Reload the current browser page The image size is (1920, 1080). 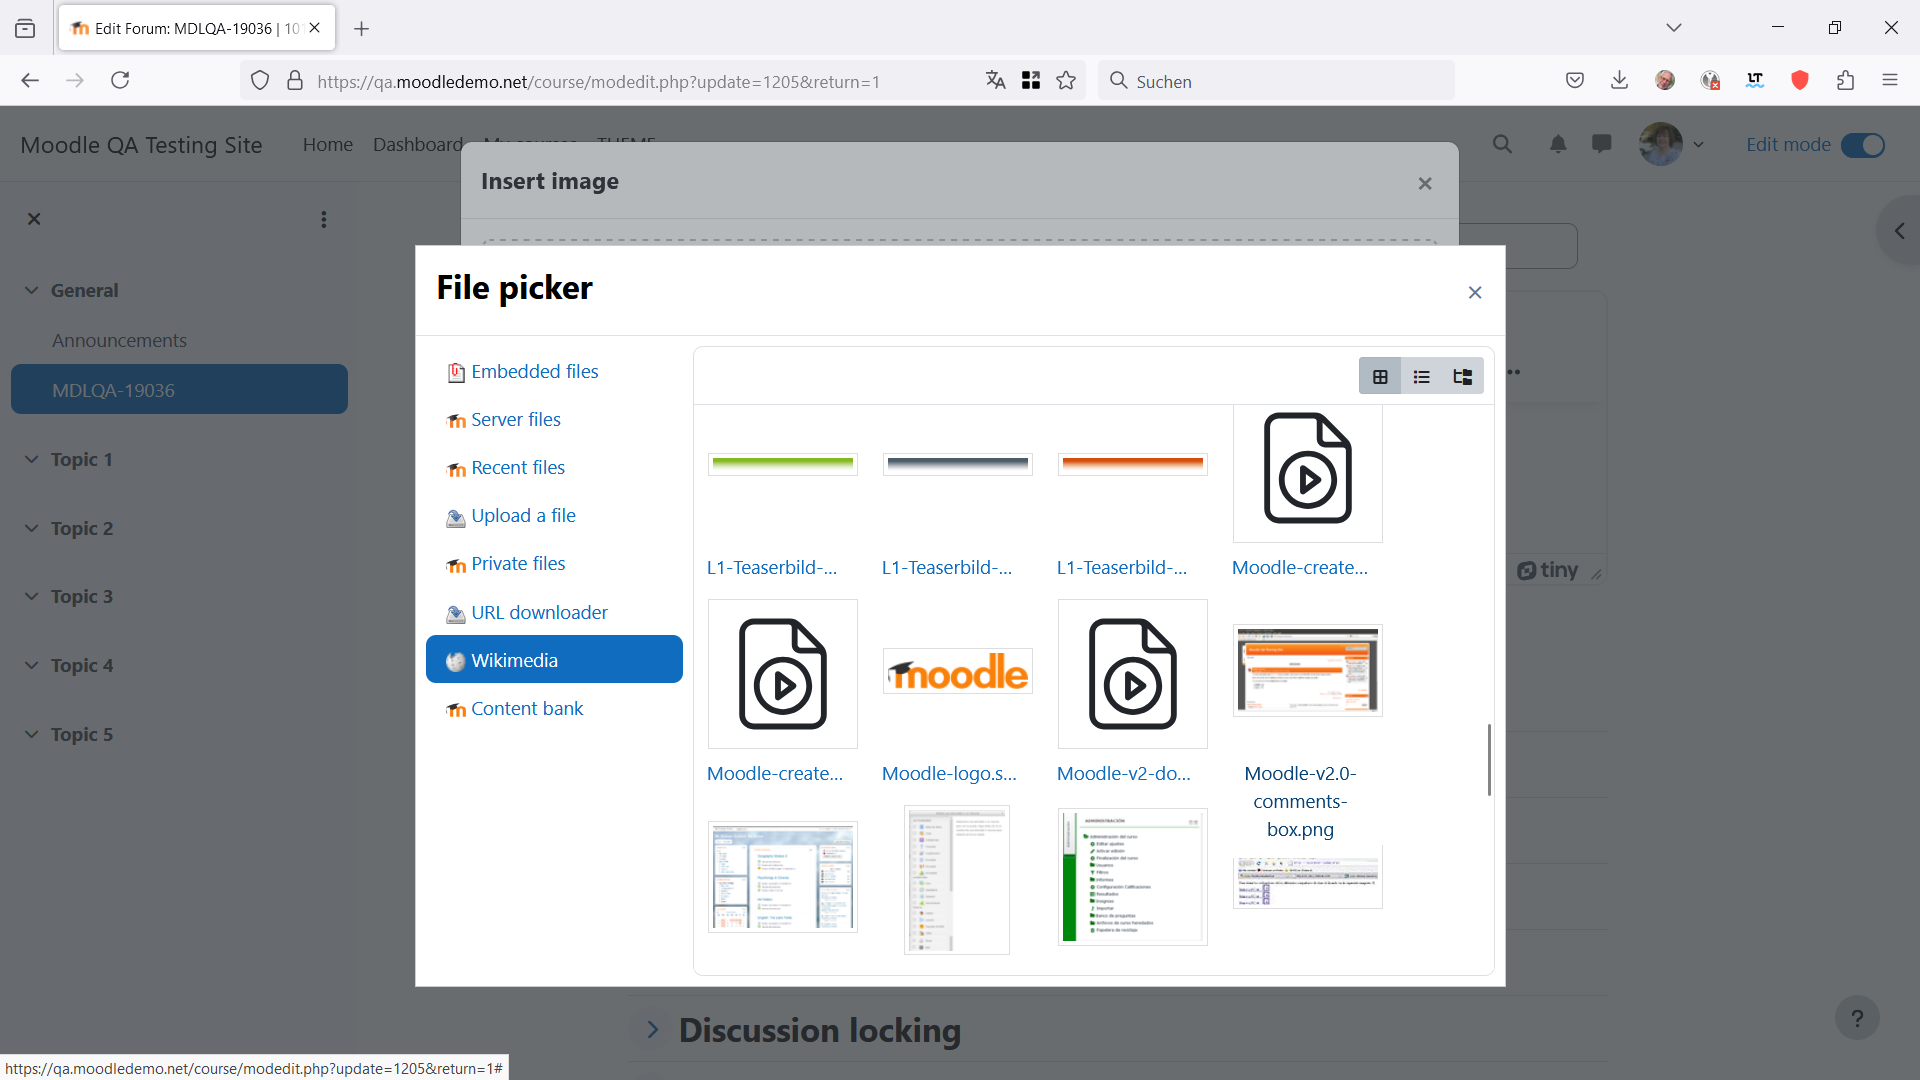120,81
